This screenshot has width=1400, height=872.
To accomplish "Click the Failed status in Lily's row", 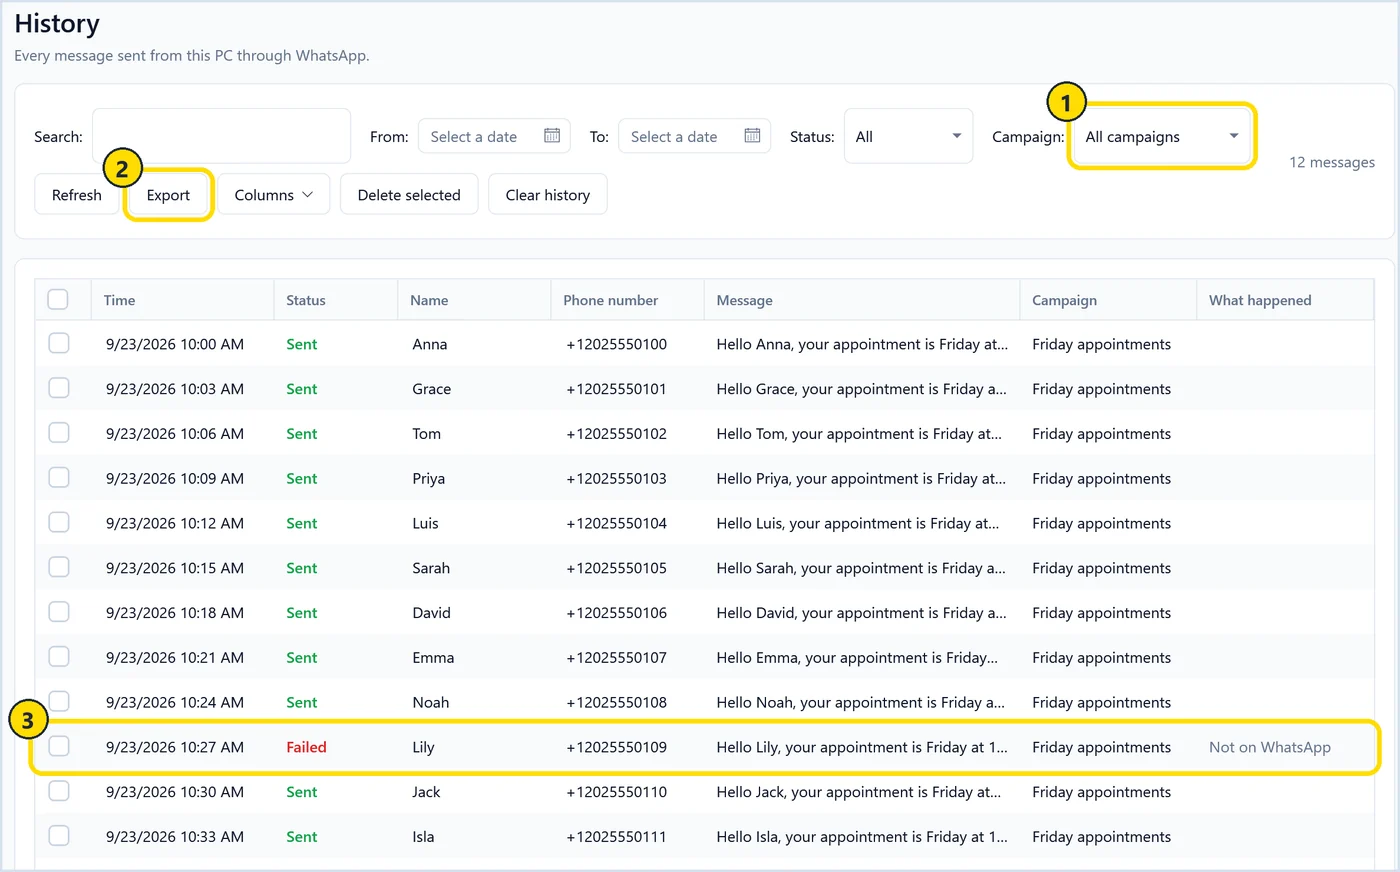I will click(x=306, y=747).
